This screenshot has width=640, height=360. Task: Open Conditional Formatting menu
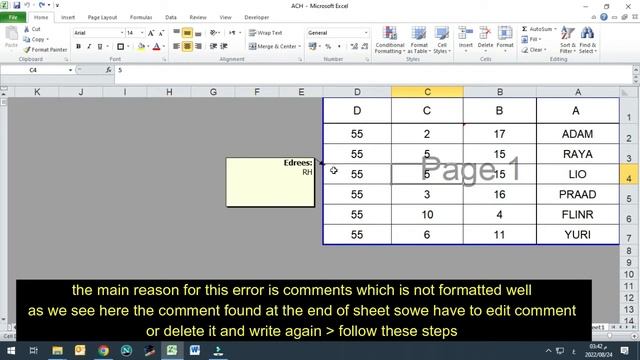390,40
